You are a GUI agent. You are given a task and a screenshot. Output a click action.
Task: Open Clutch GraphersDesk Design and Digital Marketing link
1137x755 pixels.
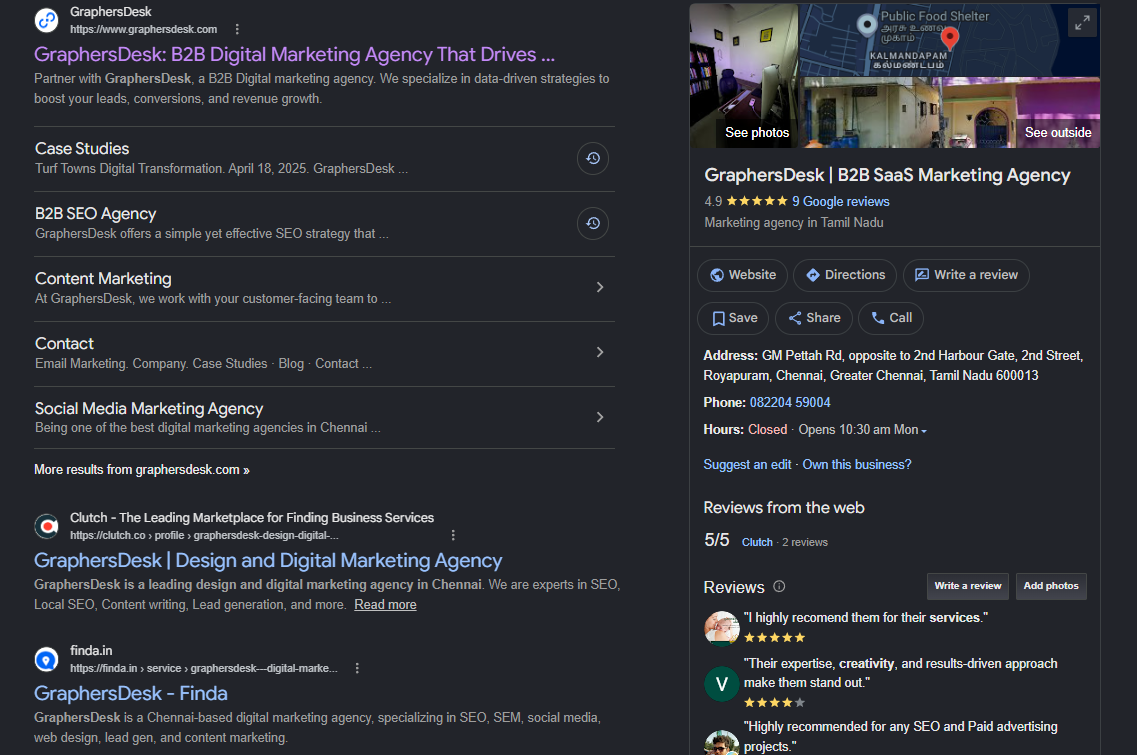pos(268,561)
